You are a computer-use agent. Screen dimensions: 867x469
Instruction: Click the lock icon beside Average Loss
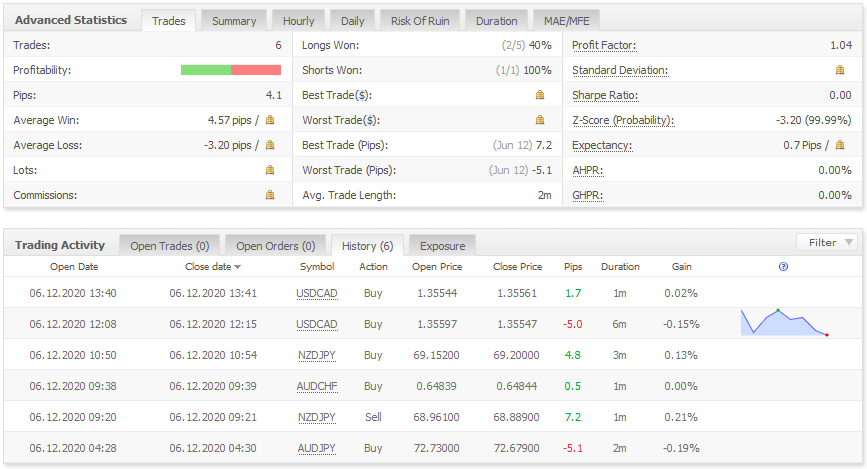tap(269, 145)
